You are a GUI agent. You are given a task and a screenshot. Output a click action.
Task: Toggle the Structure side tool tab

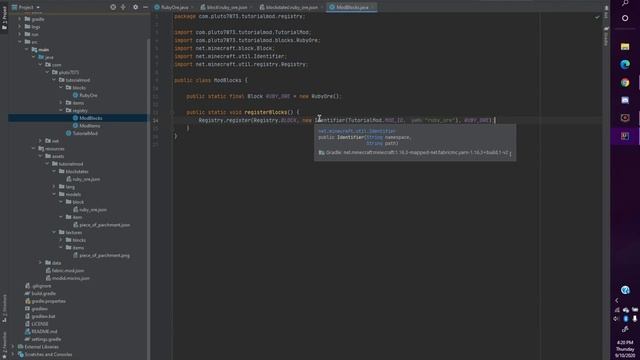click(x=4, y=308)
